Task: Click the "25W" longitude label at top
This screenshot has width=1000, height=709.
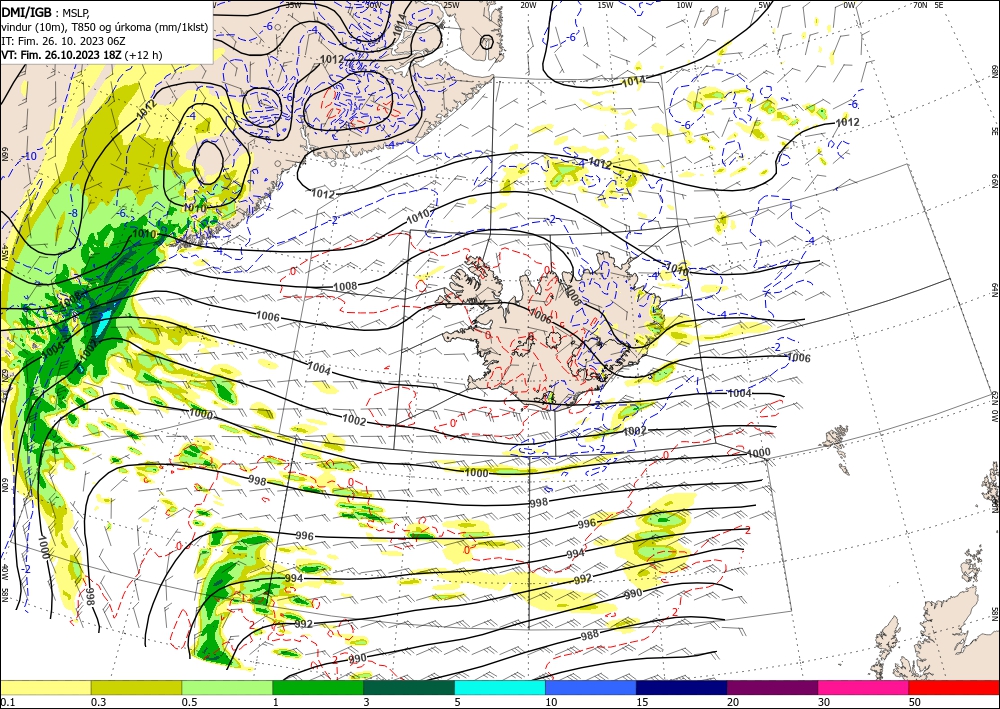Action: click(450, 5)
